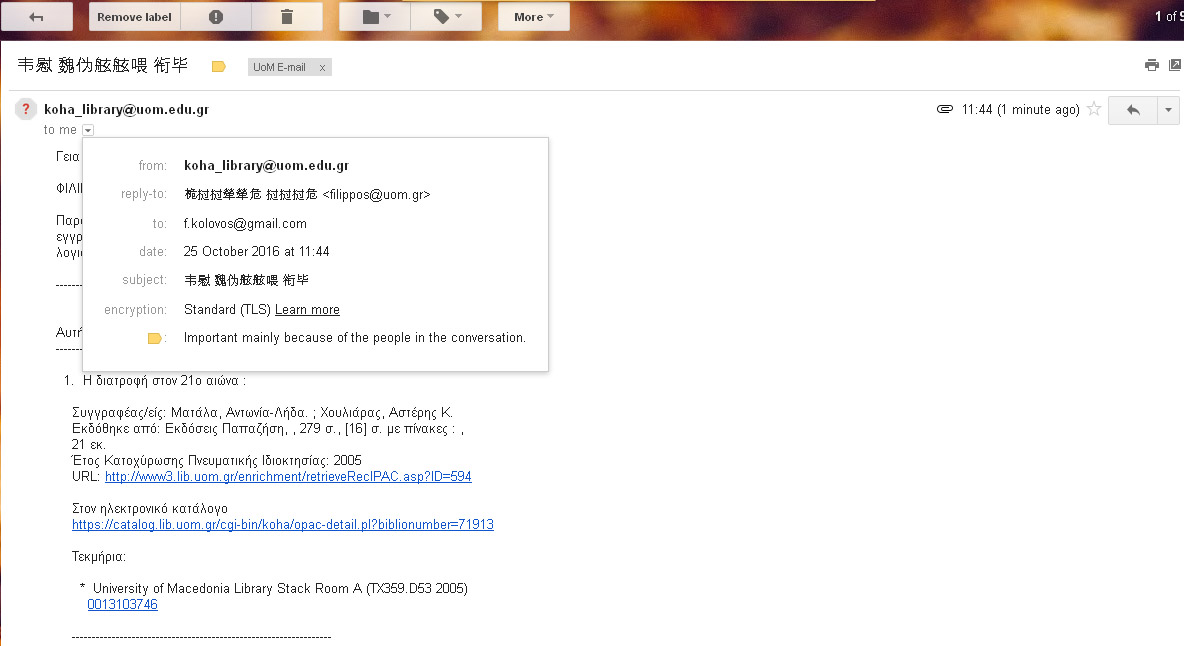This screenshot has width=1184, height=646.
Task: Open the More menu
Action: click(533, 17)
